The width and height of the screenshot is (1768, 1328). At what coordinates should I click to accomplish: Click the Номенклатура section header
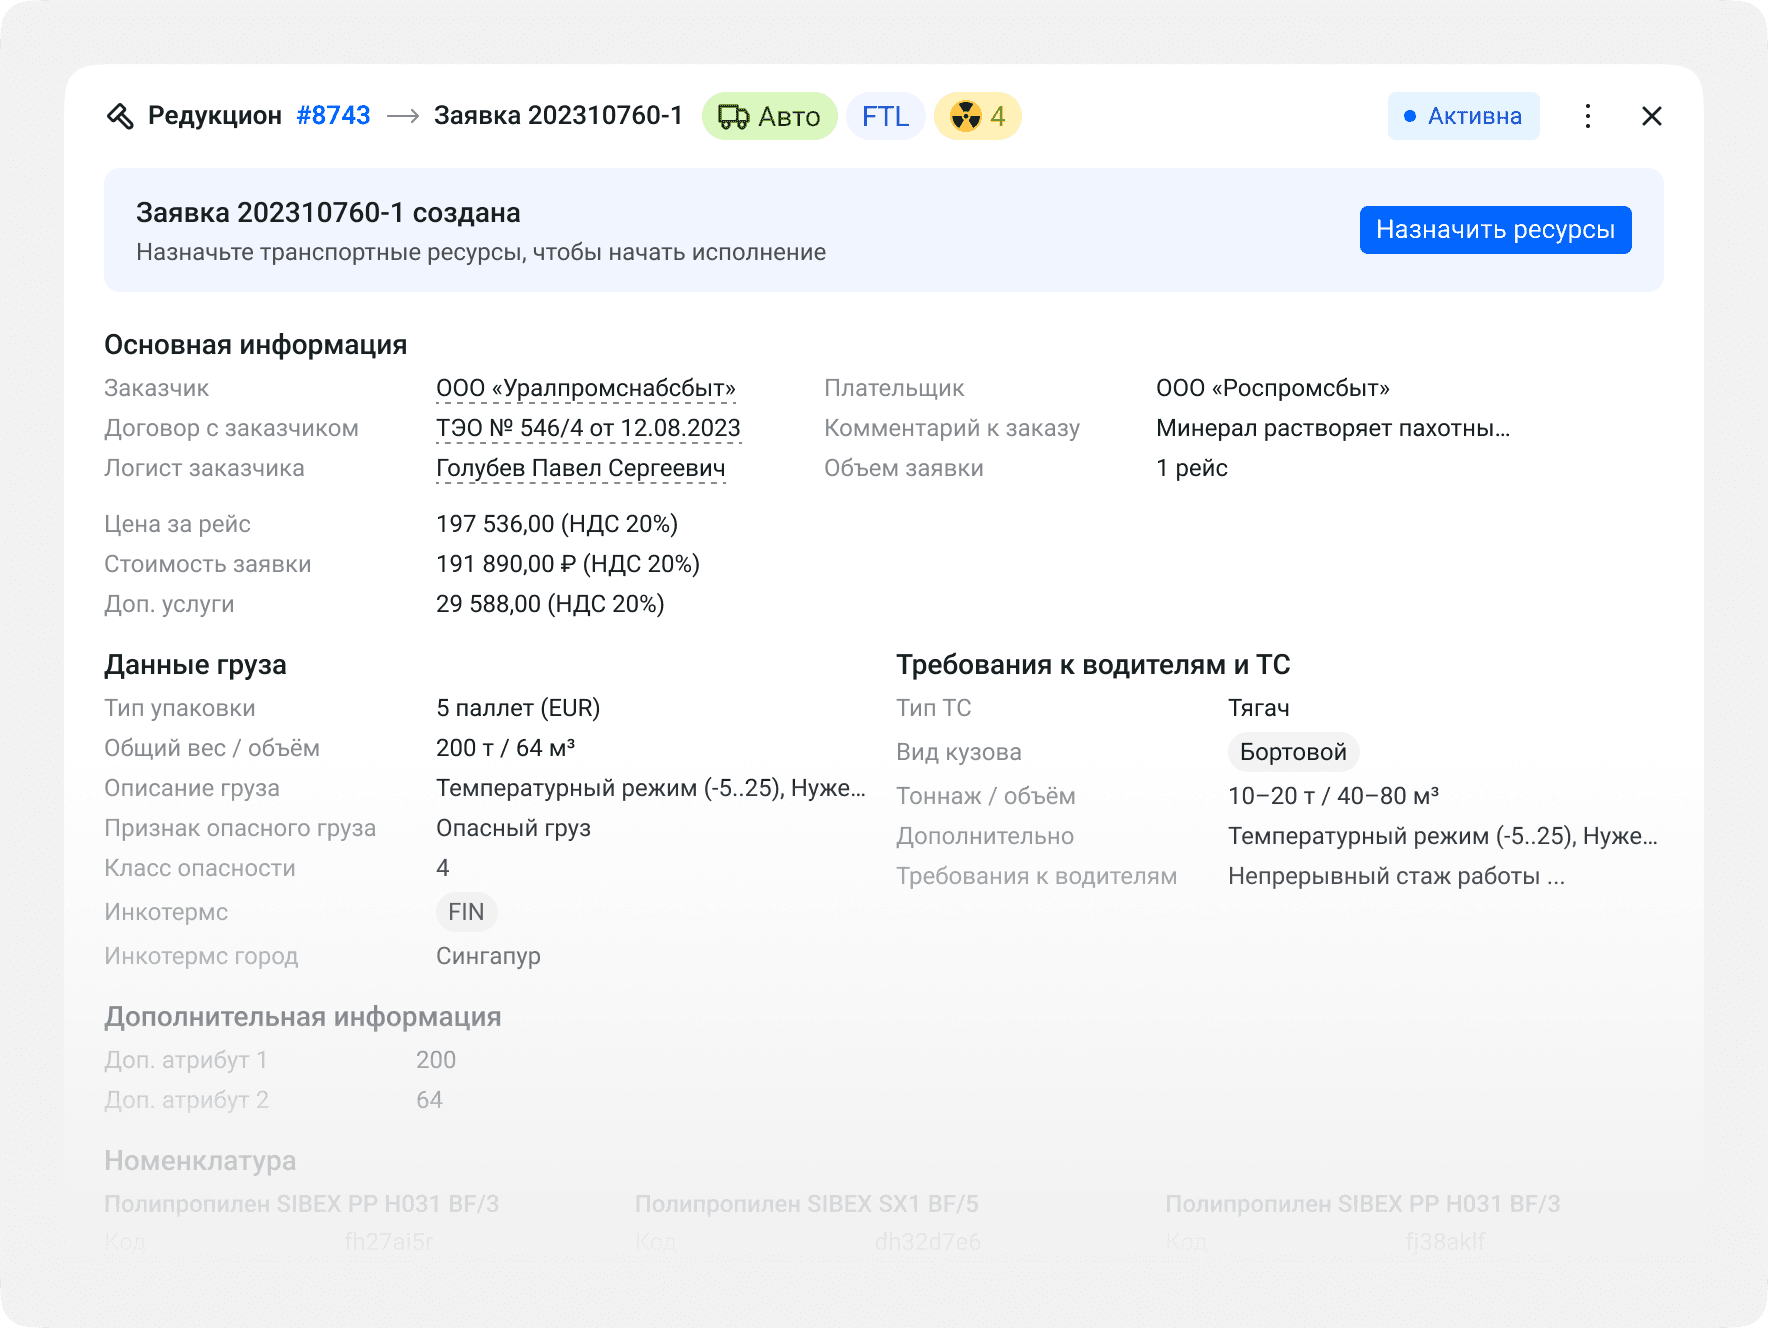coord(199,1161)
